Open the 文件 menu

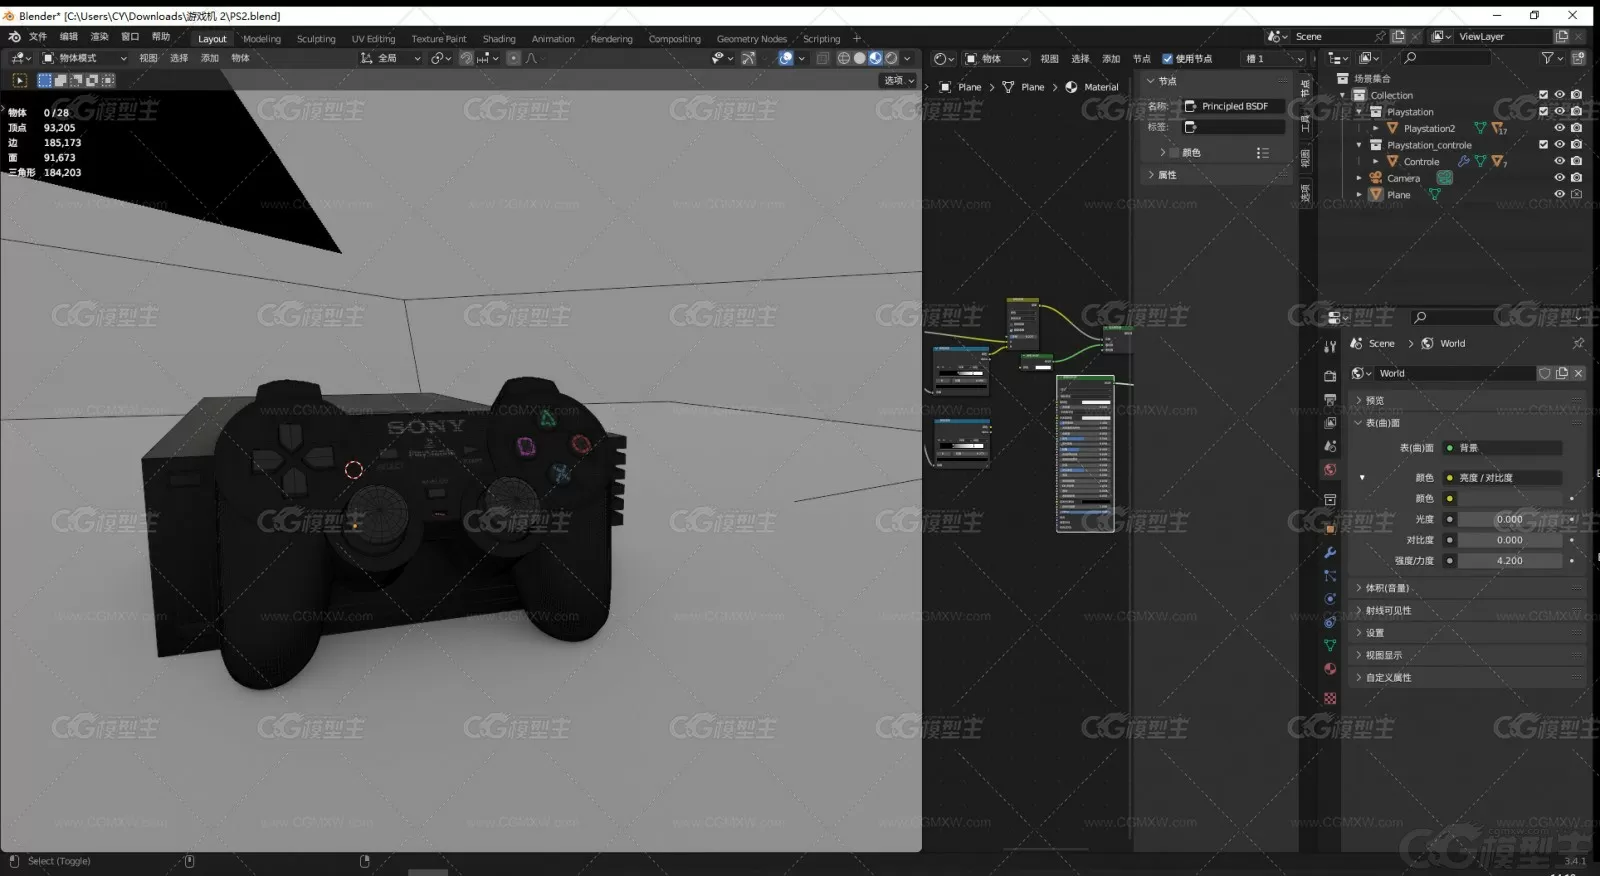38,37
